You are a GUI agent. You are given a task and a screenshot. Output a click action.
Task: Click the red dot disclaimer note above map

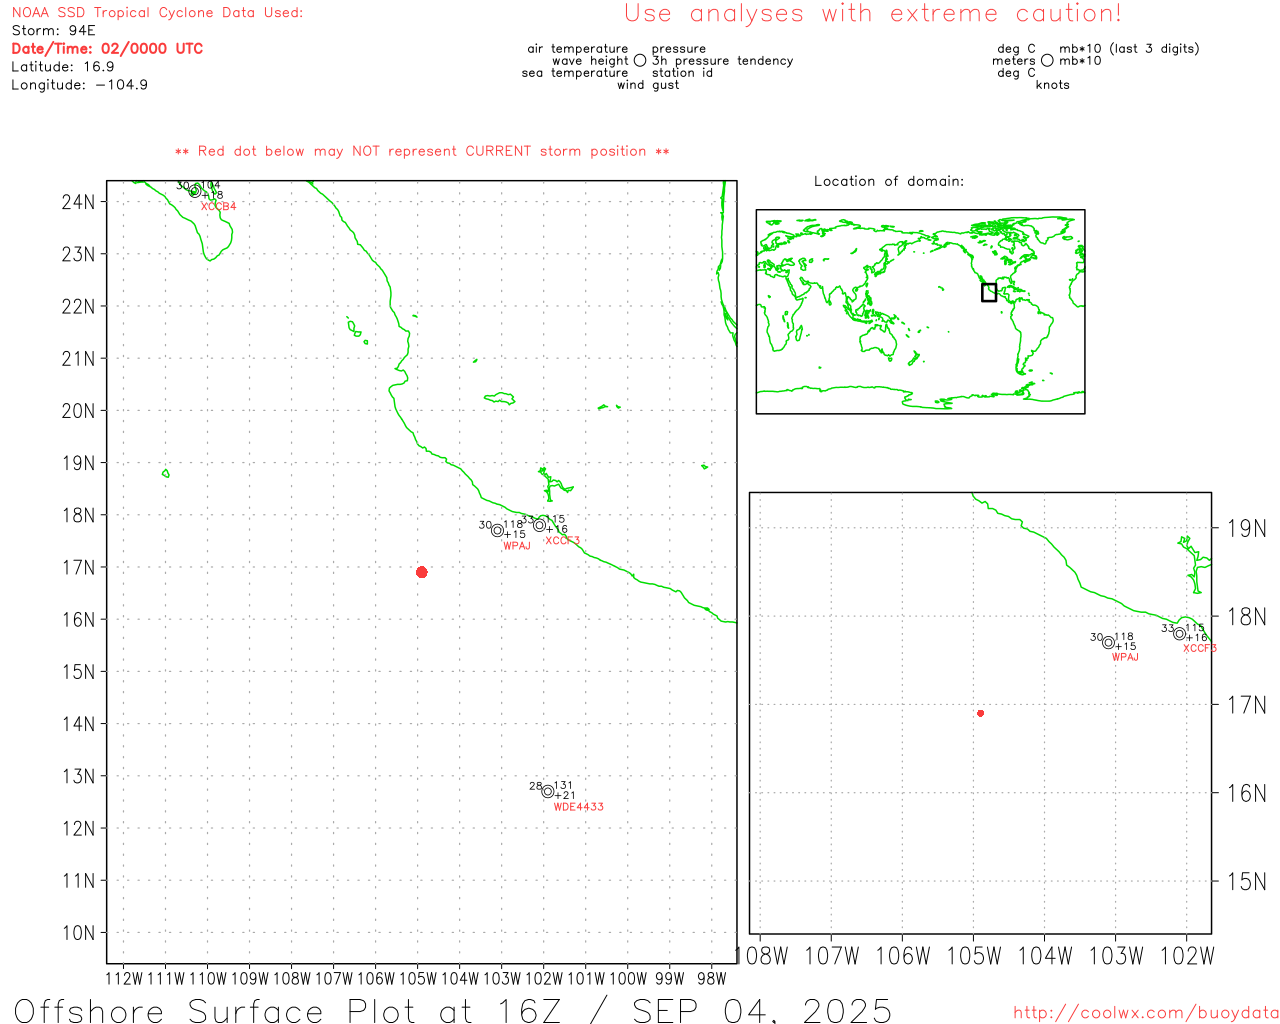point(422,151)
